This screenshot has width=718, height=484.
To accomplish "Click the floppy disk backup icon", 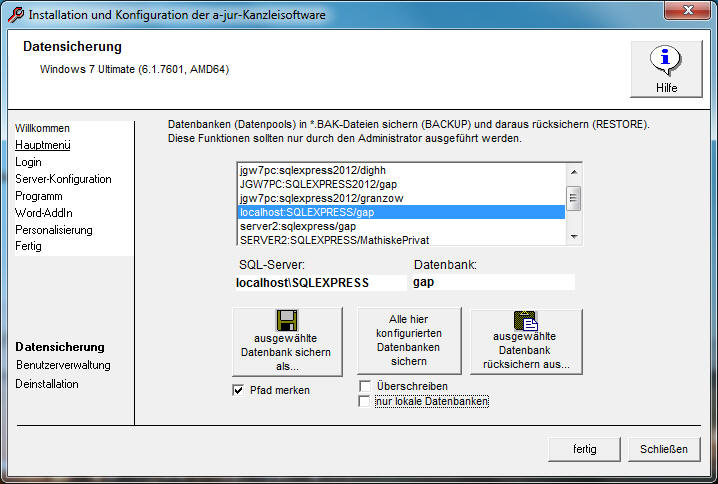I will point(287,321).
